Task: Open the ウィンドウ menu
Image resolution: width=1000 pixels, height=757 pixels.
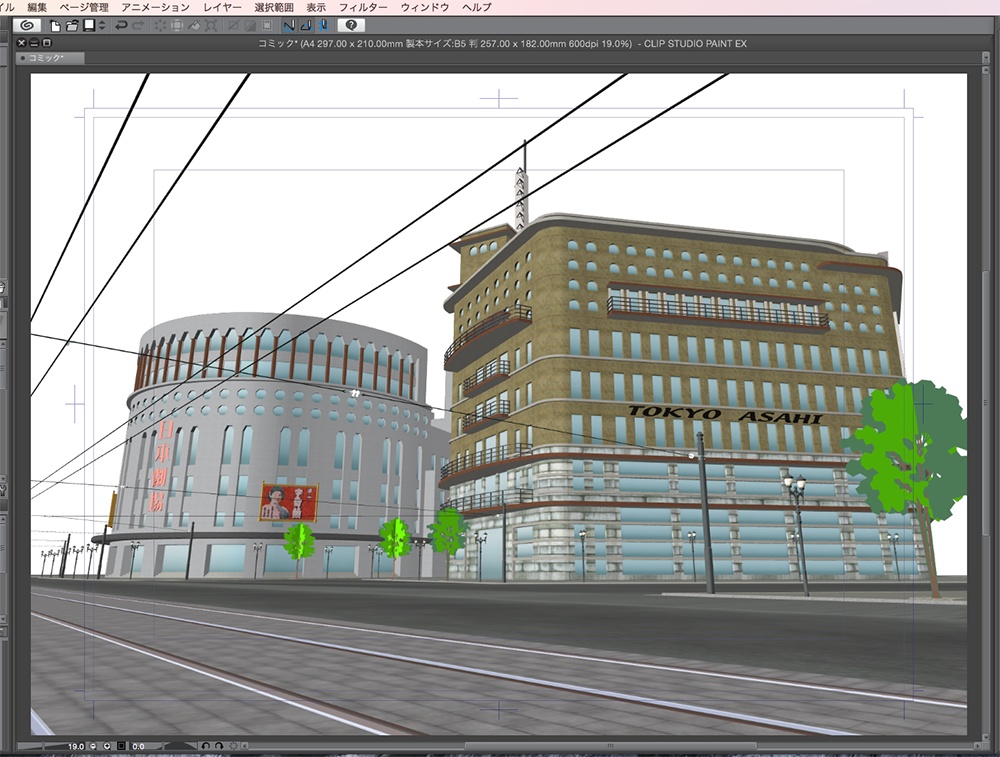Action: click(425, 7)
